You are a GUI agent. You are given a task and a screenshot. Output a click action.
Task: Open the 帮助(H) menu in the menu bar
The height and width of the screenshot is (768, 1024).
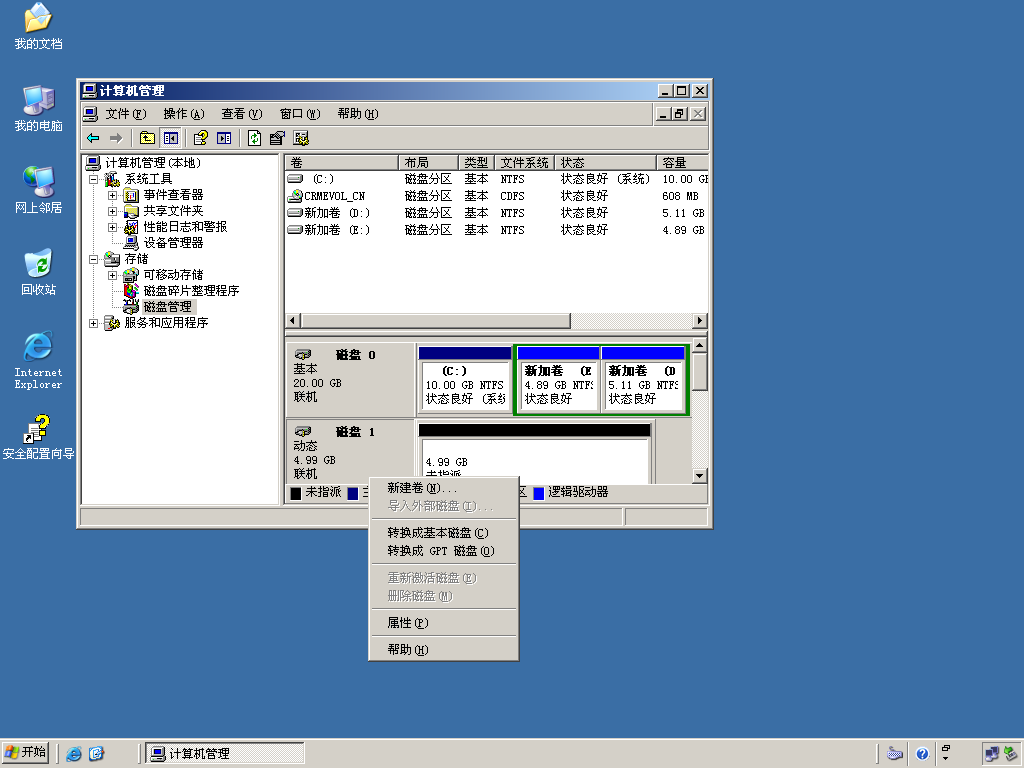pos(358,114)
